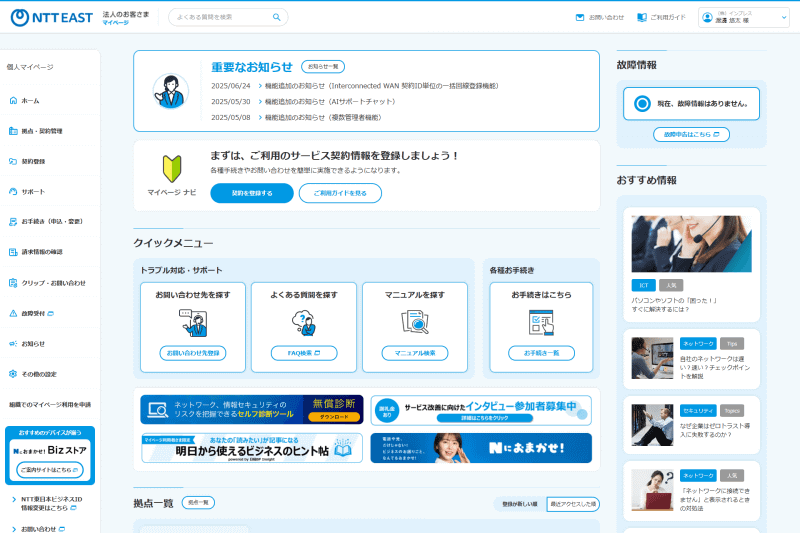
Task: Click the user account avatar icon
Action: point(707,17)
